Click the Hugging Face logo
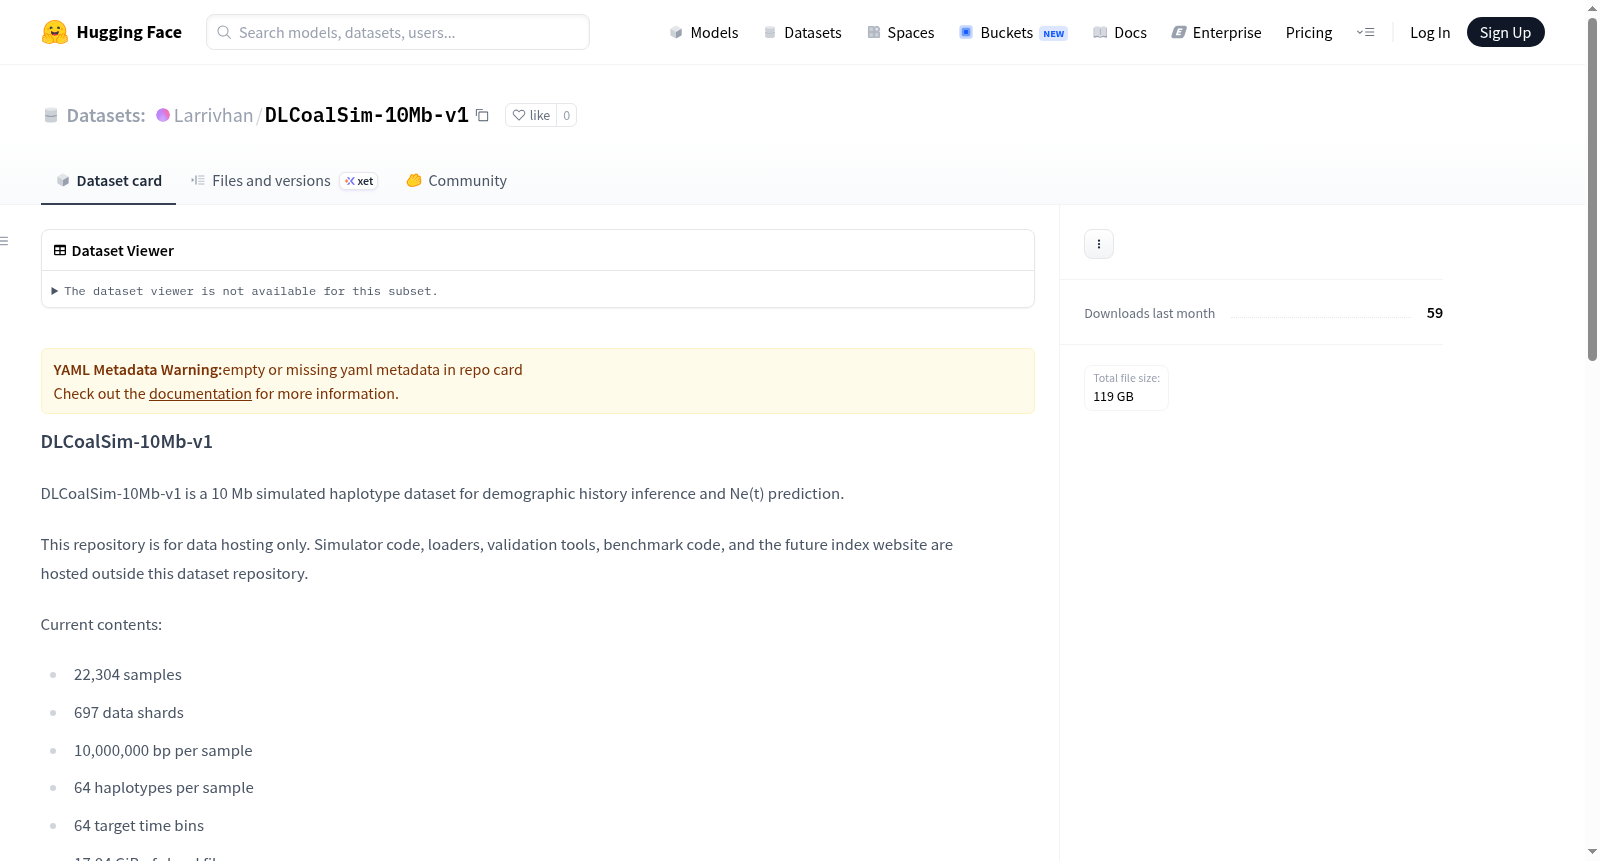This screenshot has width=1600, height=861. pos(111,32)
